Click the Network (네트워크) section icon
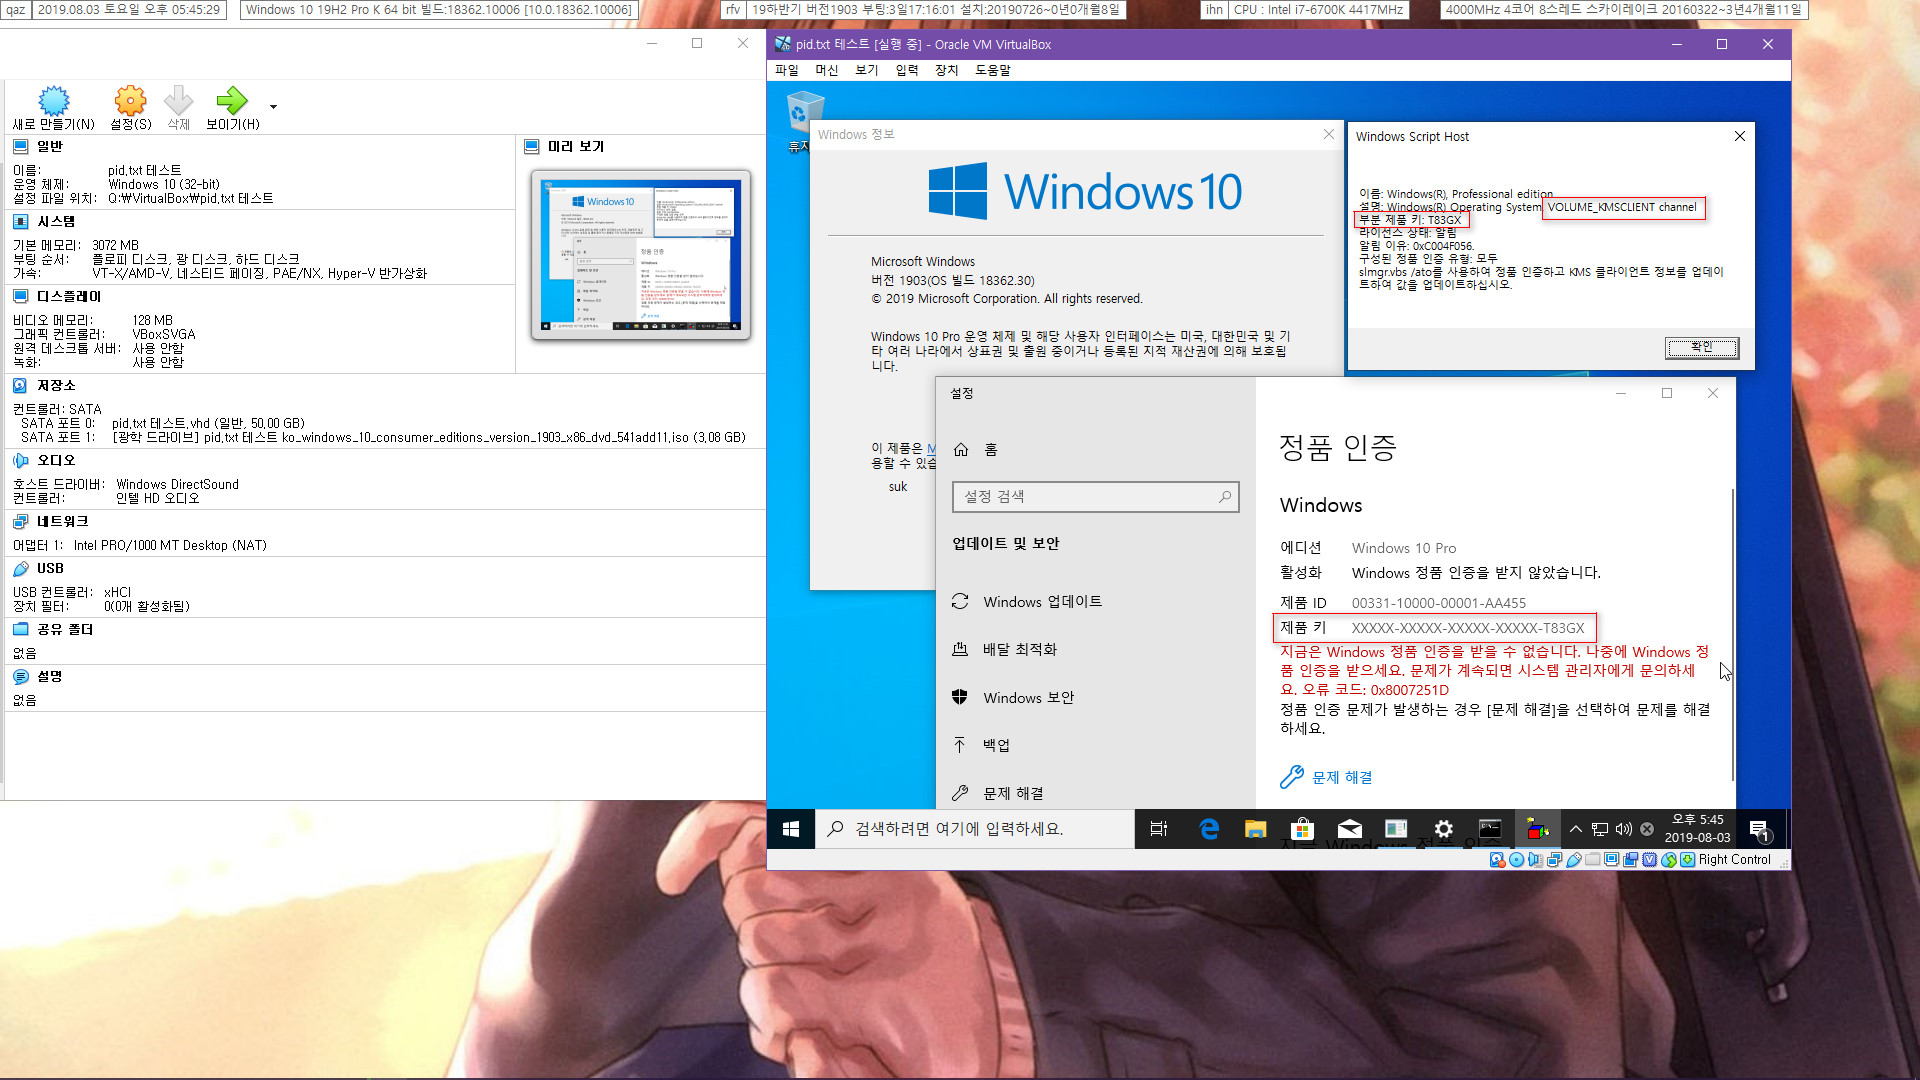The image size is (1920, 1080). click(x=21, y=521)
